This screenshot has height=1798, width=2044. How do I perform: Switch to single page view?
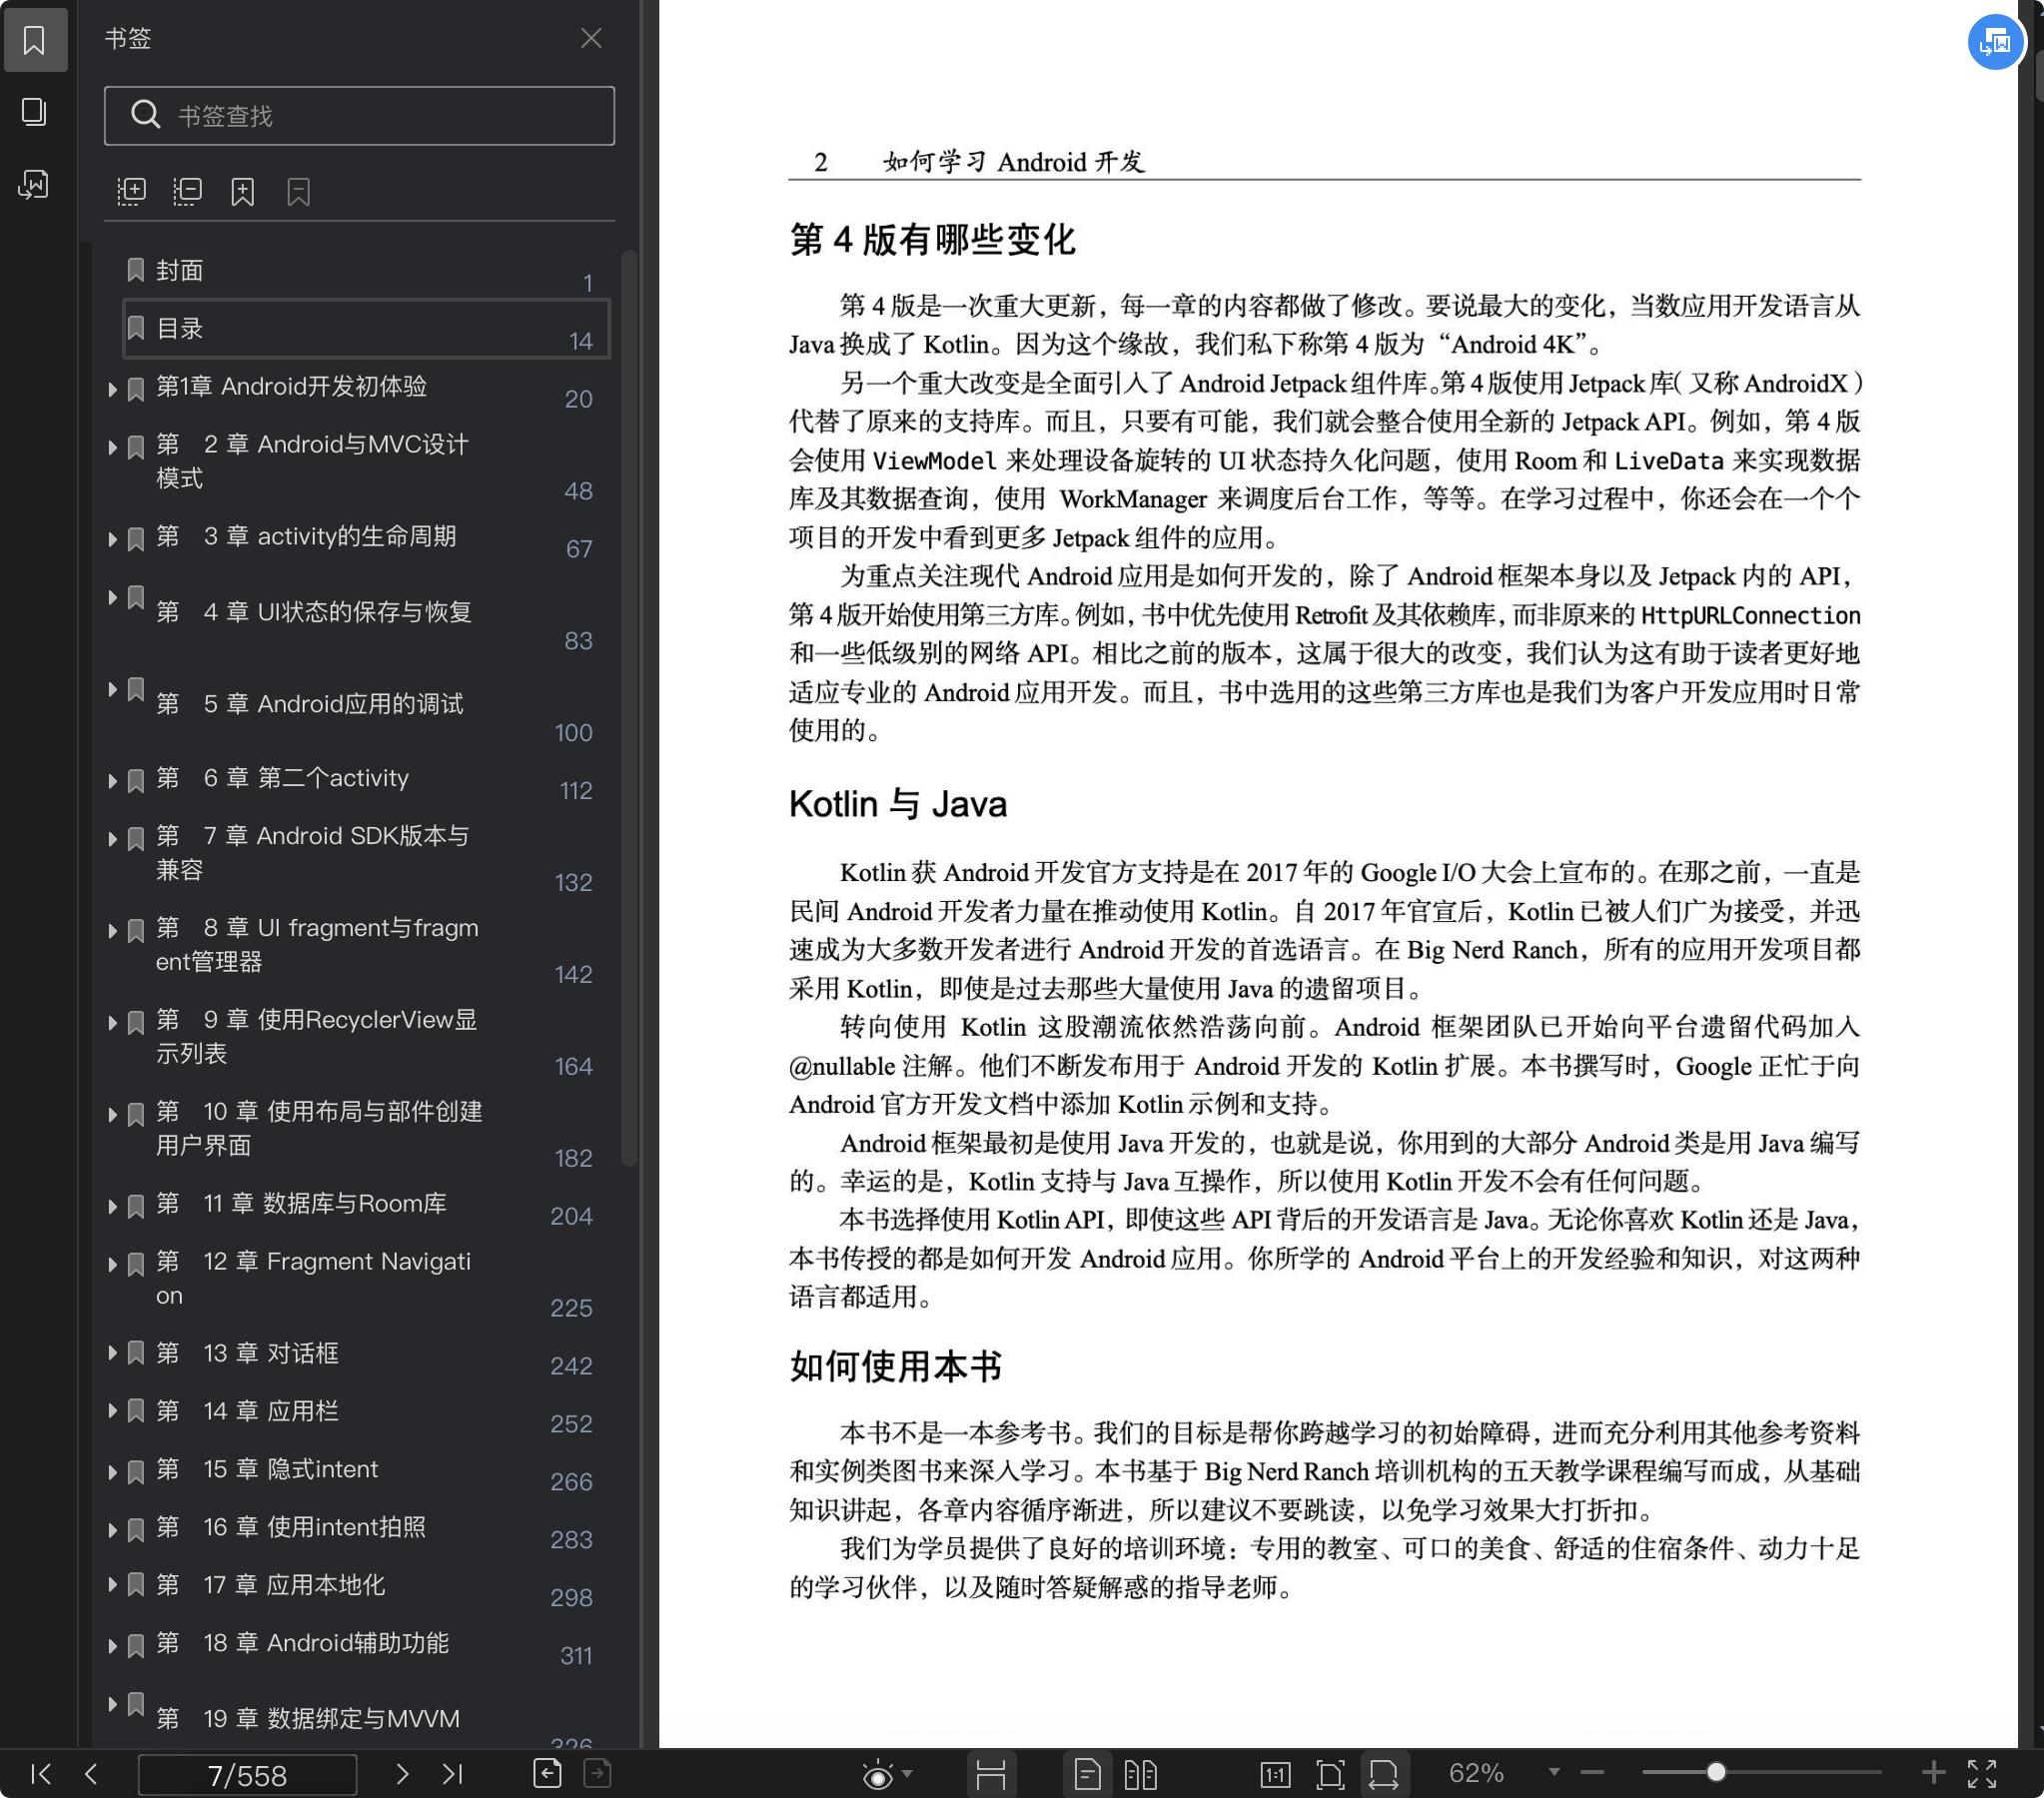click(x=1087, y=1775)
